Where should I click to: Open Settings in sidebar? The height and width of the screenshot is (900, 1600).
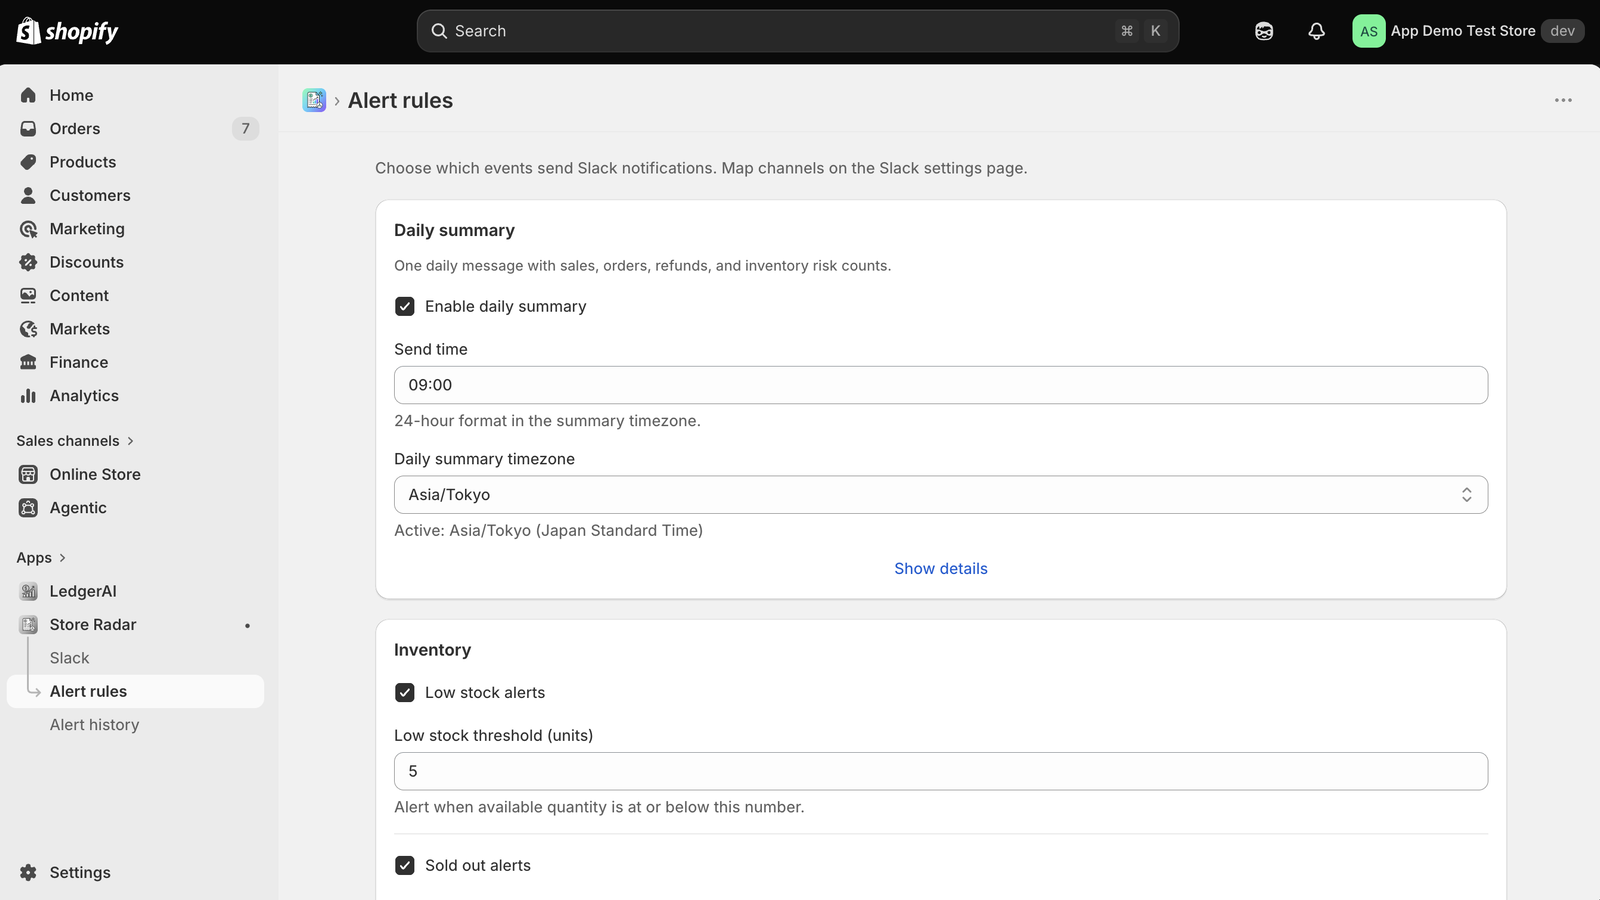pos(80,872)
